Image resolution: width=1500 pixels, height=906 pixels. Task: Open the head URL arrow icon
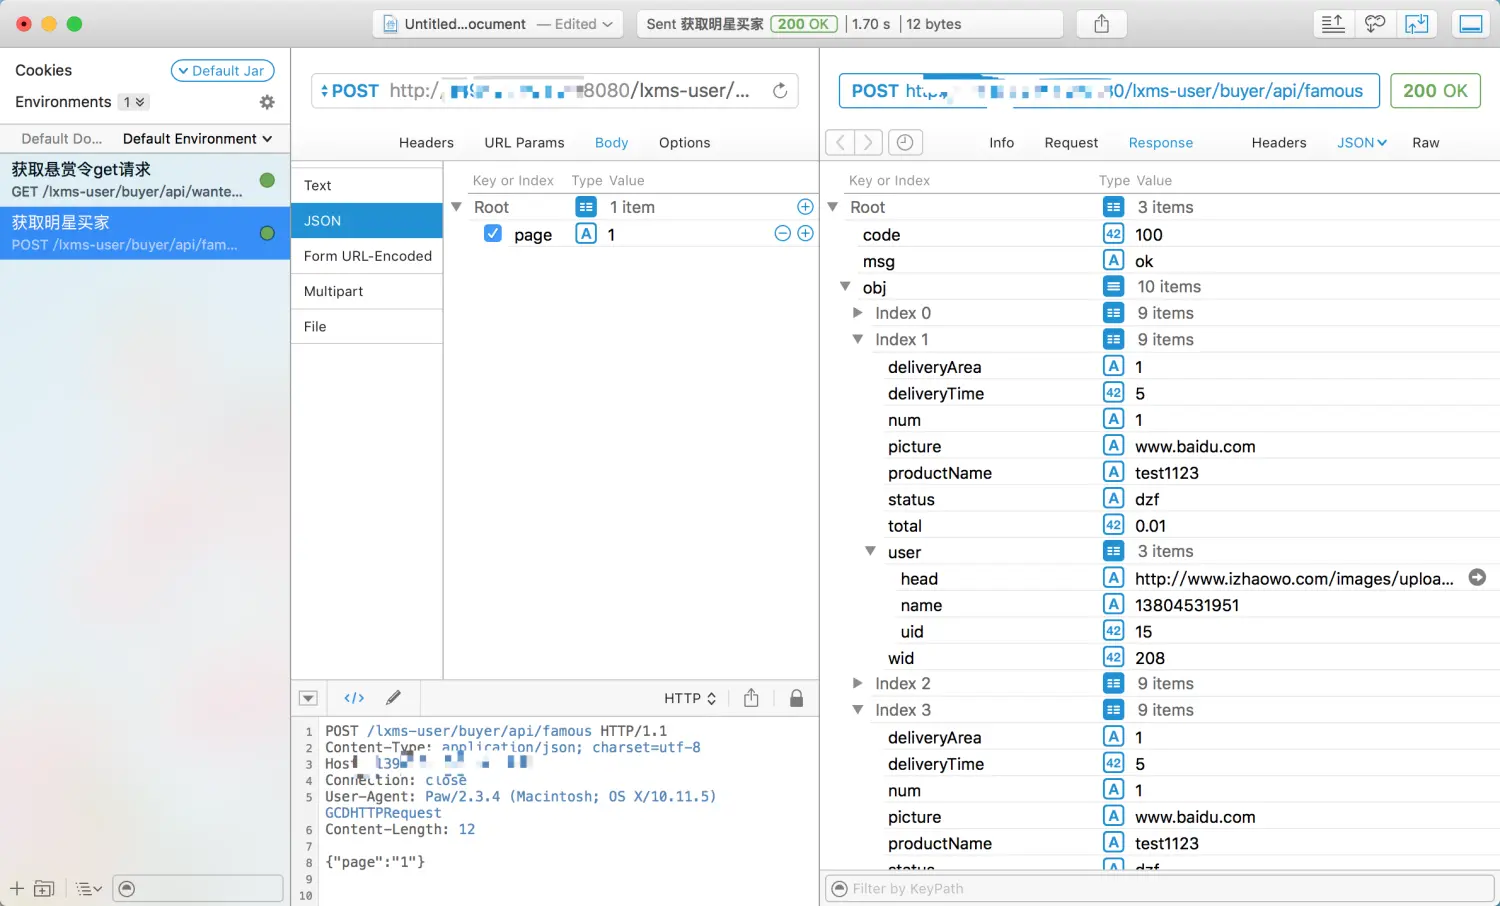click(1477, 578)
